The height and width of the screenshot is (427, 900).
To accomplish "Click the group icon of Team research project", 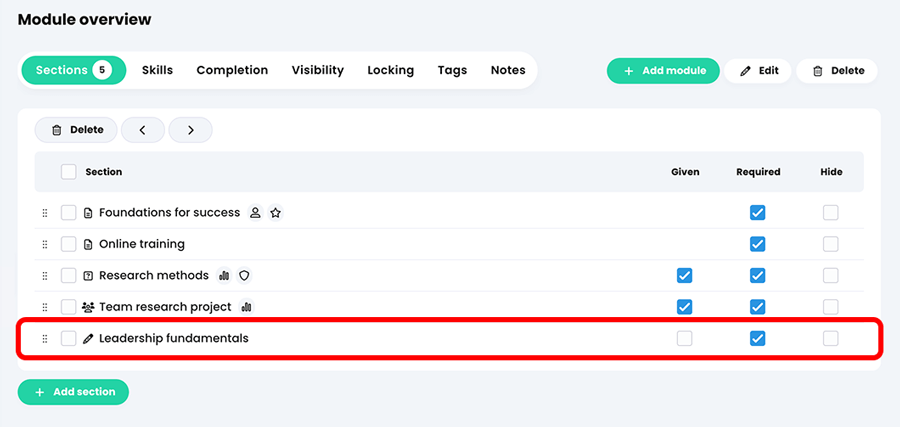I will point(88,308).
